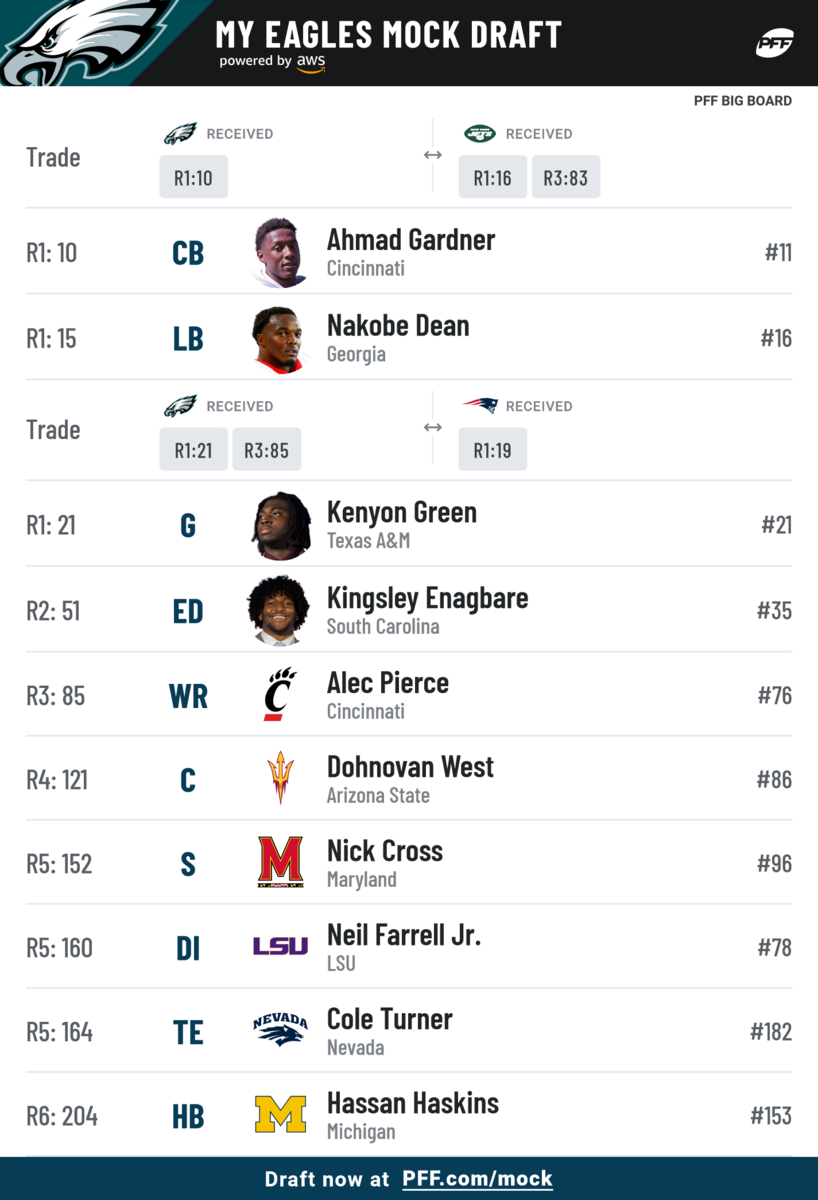Click the Cole Turner player name

(x=389, y=1019)
